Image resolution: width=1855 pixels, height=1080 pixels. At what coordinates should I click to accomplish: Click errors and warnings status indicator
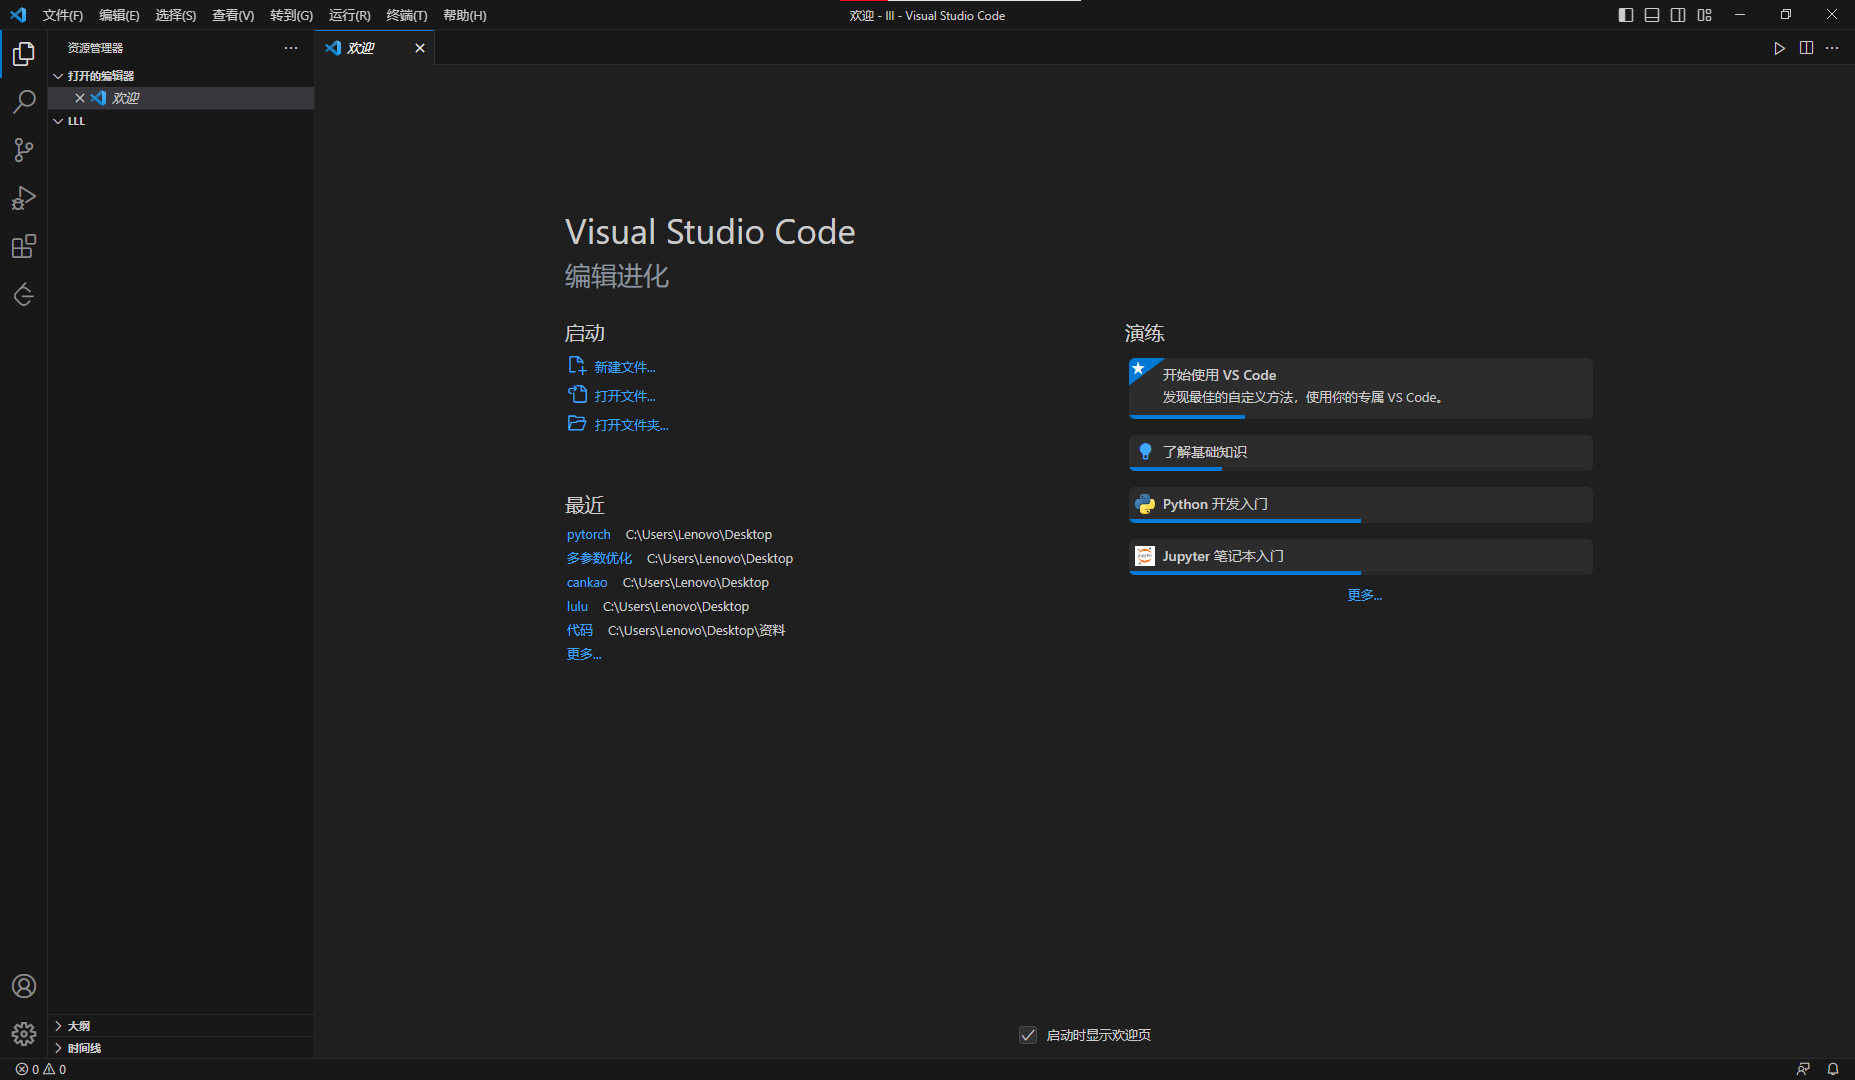click(41, 1069)
